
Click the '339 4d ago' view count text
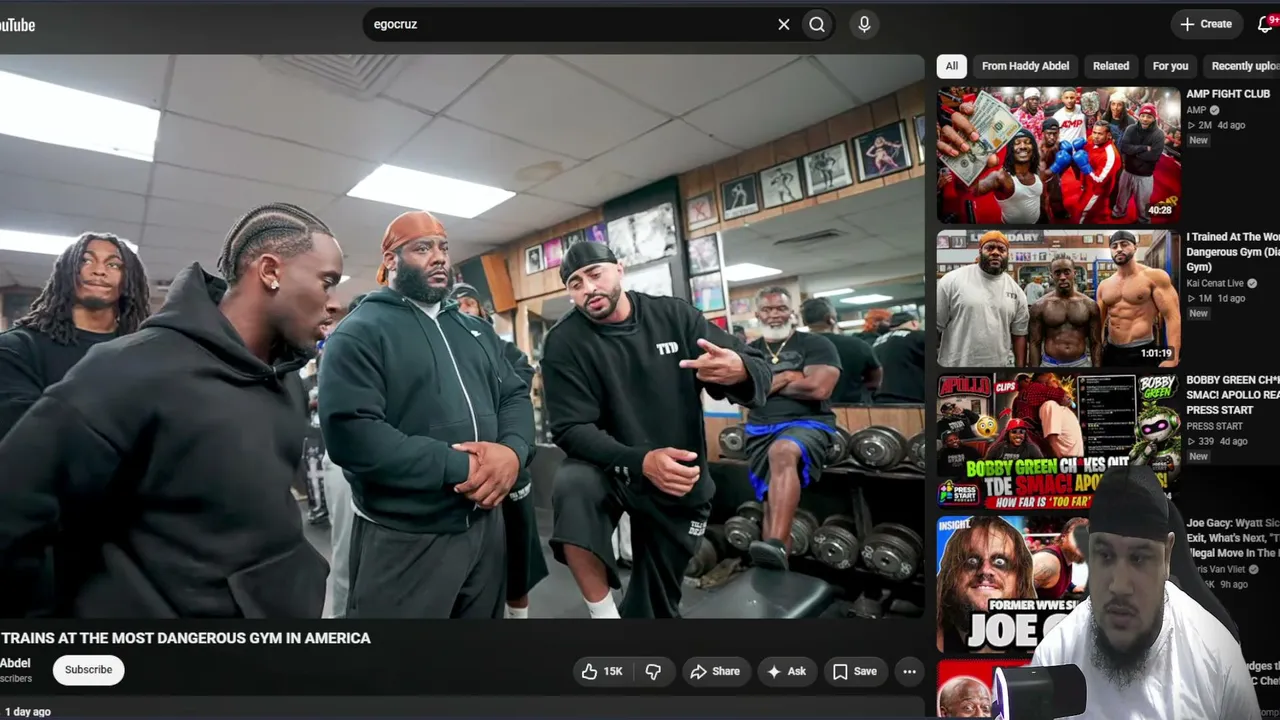[1217, 441]
